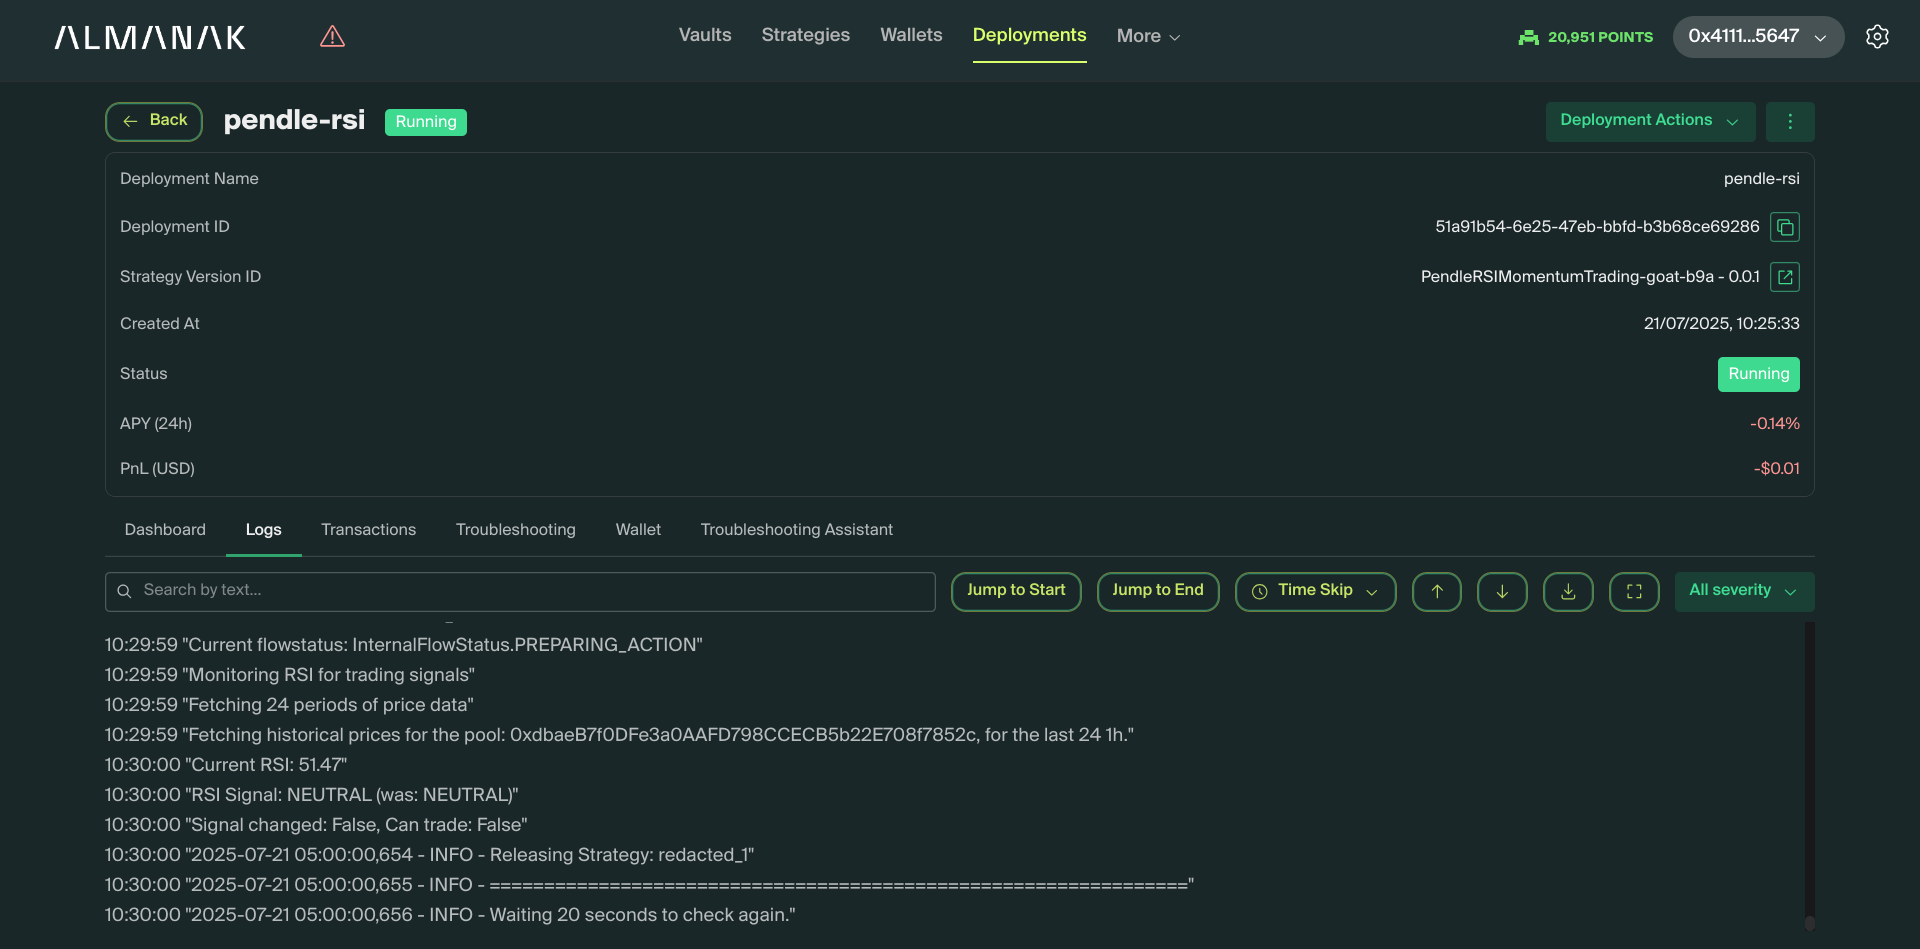Go to Vaults in top navigation
Viewport: 1920px width, 949px height.
pos(705,35)
